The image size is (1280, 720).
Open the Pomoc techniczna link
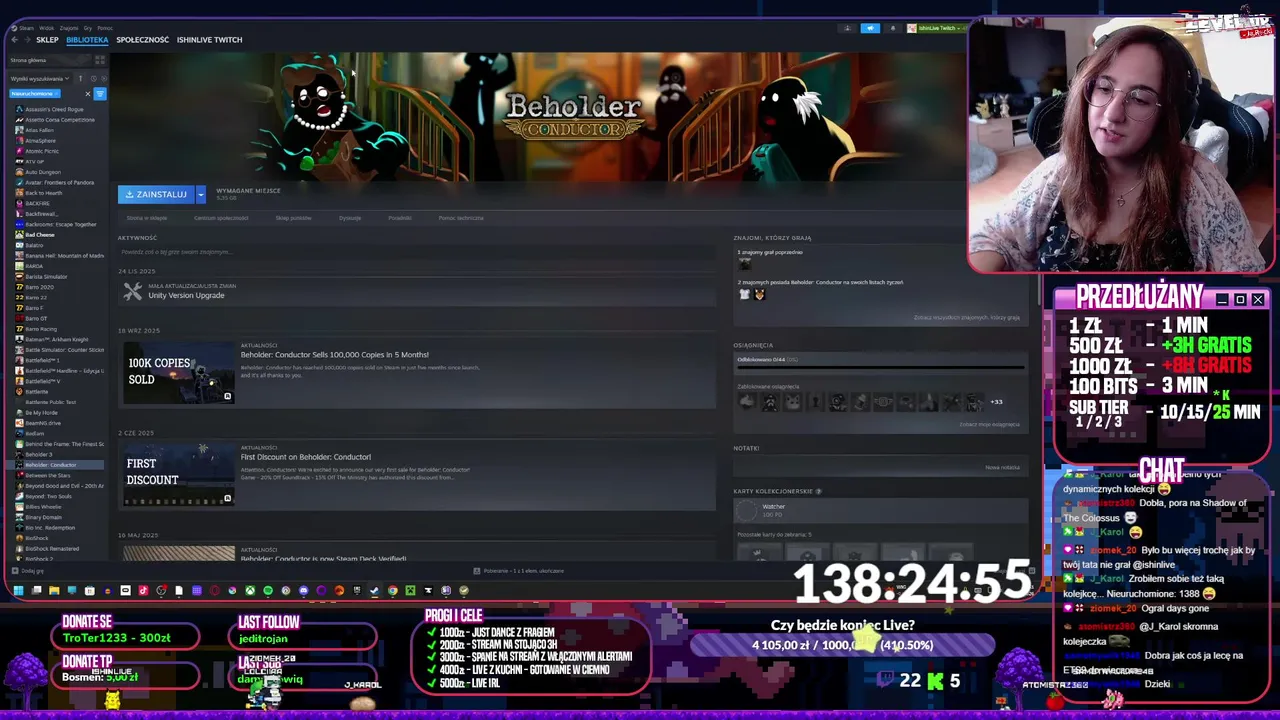(461, 218)
